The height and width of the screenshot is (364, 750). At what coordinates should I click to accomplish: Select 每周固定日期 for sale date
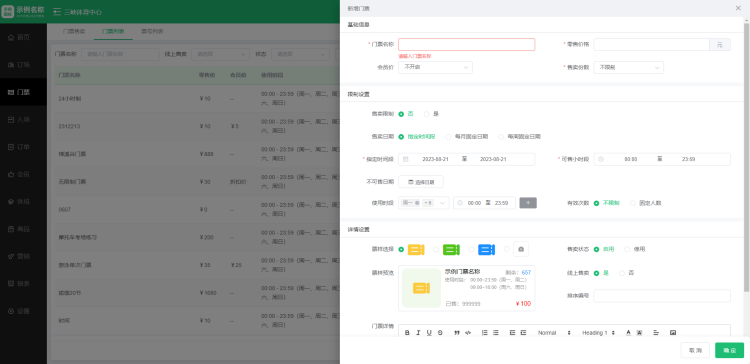519,136
